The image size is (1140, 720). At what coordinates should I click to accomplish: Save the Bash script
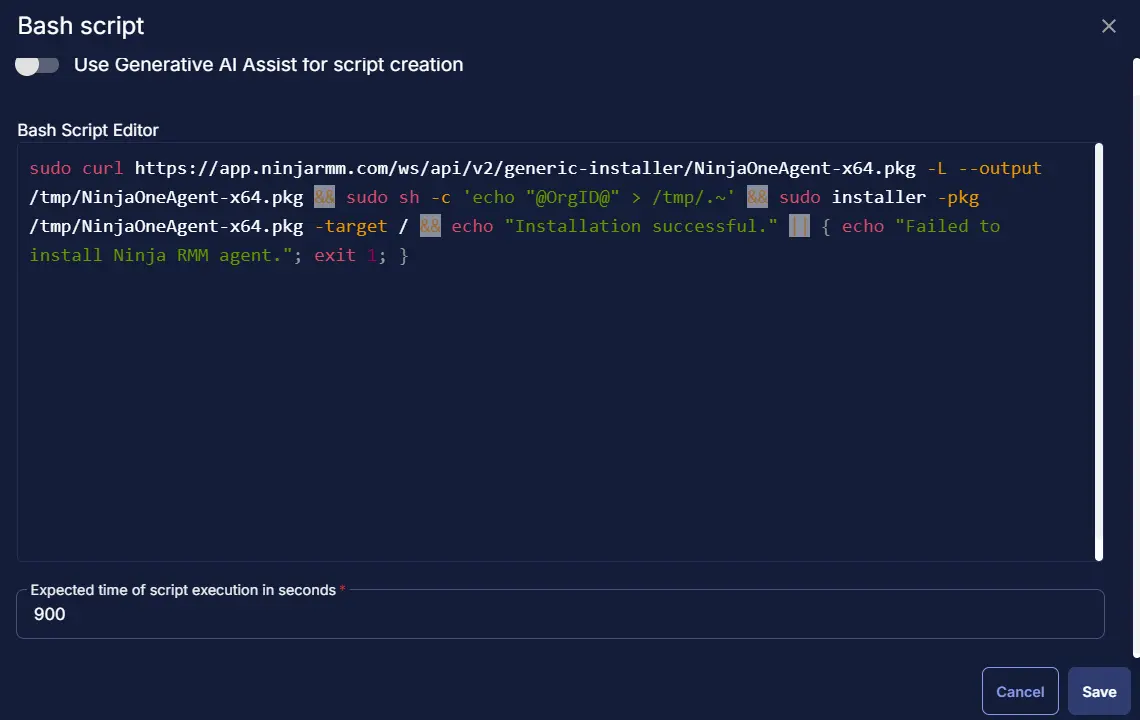click(1099, 692)
